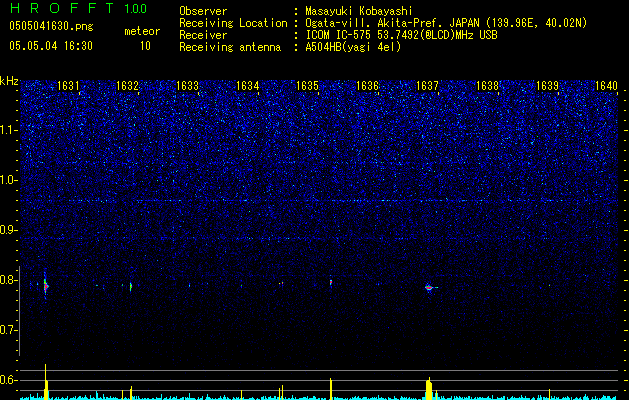Click the meteor echo at 1632
The image size is (629, 400).
click(x=131, y=286)
